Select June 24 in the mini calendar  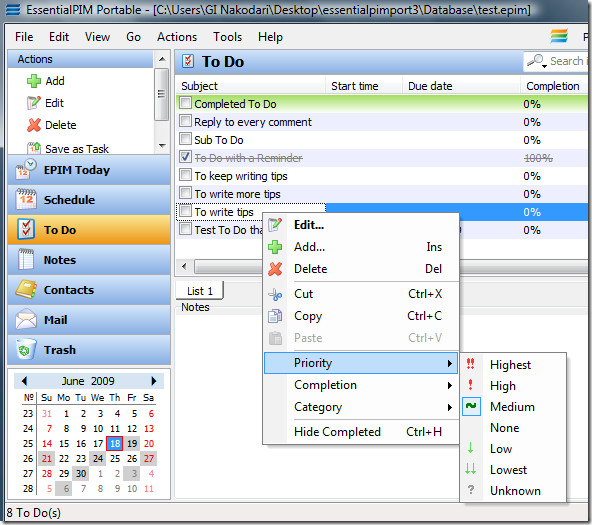[98, 458]
